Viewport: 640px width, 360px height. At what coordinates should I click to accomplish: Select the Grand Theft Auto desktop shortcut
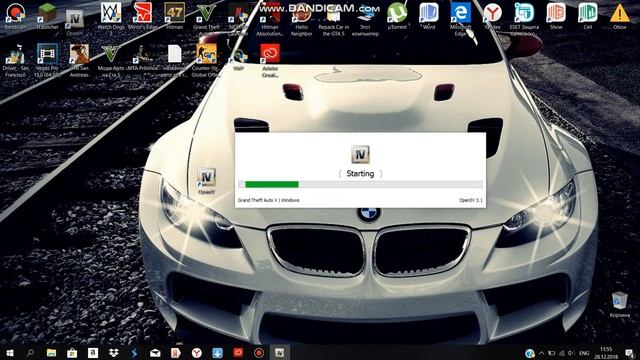(x=206, y=16)
